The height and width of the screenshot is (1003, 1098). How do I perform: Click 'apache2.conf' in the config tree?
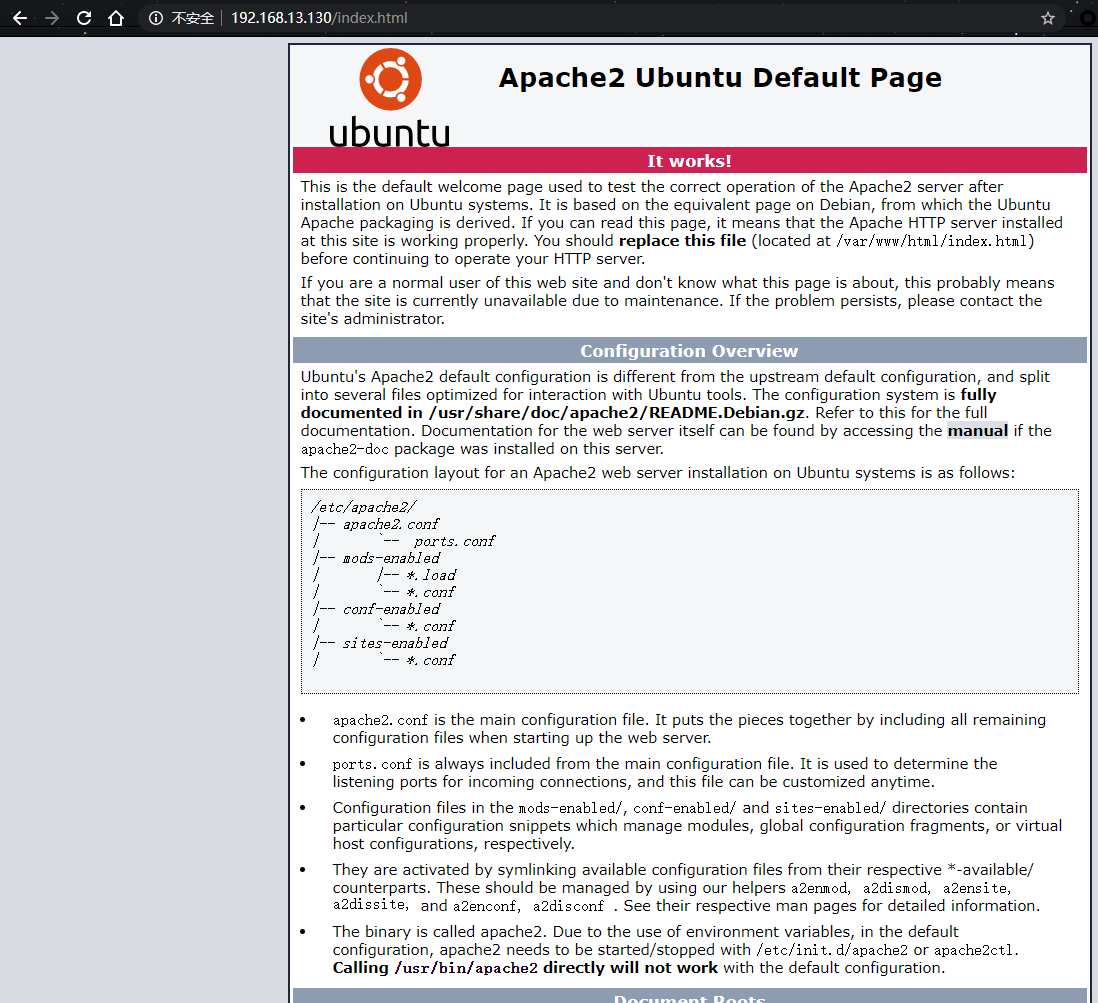(391, 524)
